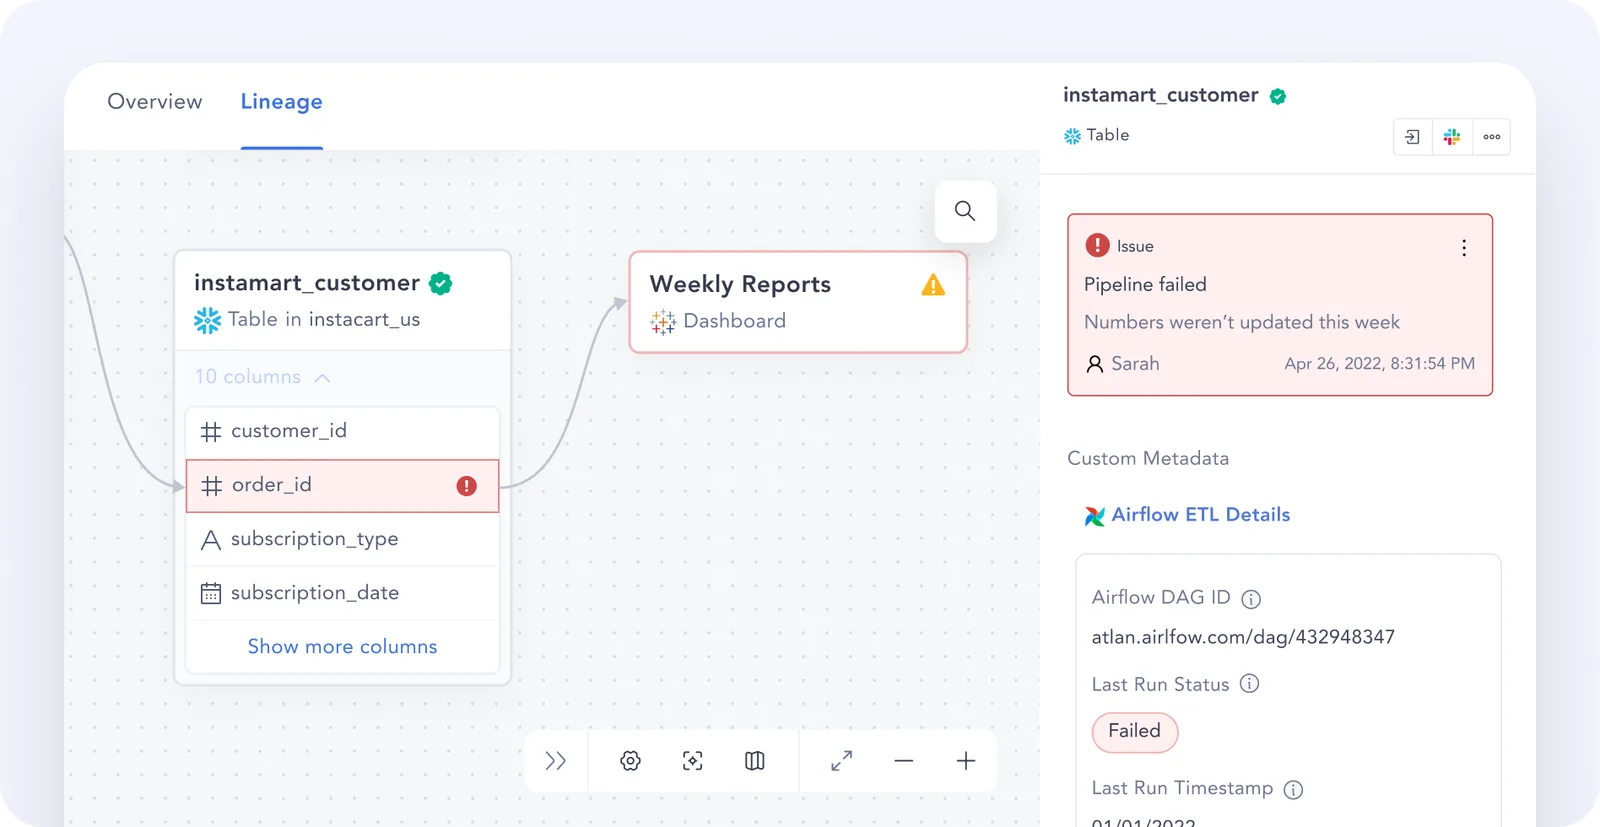Select the subscription_date column row
The image size is (1600, 827).
pyautogui.click(x=342, y=594)
